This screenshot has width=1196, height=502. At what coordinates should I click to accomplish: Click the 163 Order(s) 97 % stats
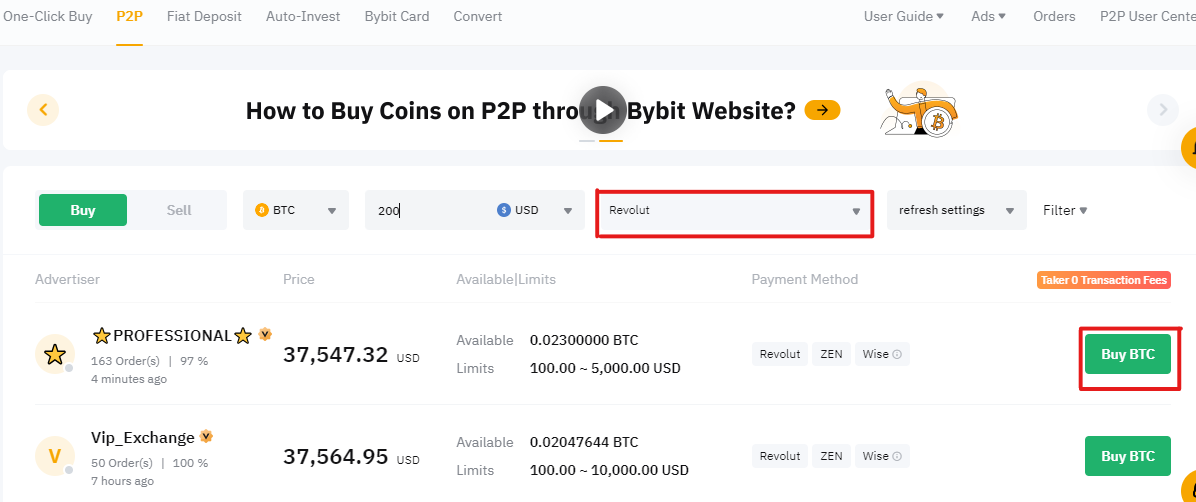tap(150, 361)
